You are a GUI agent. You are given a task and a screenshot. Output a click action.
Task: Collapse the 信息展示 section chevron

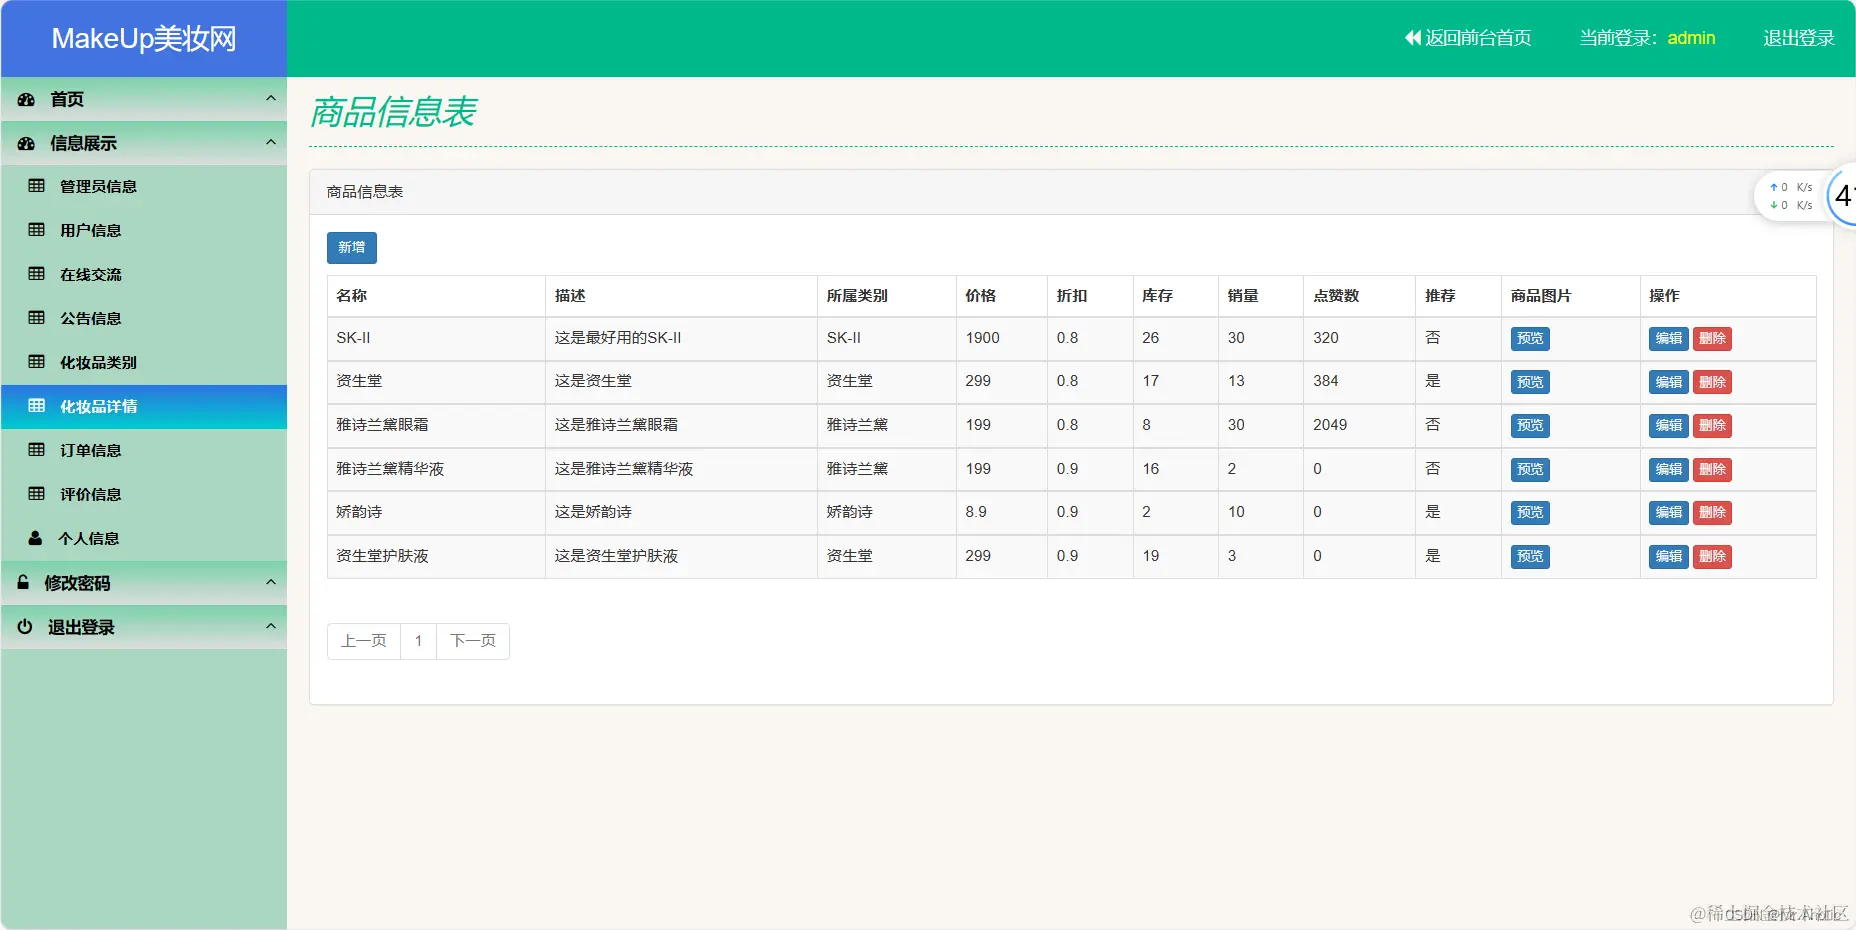click(x=270, y=142)
